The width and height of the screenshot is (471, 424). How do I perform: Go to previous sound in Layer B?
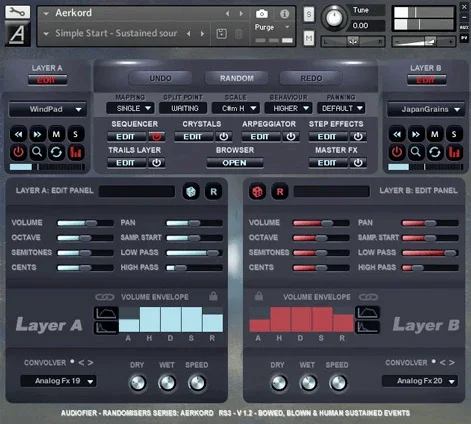pos(397,134)
